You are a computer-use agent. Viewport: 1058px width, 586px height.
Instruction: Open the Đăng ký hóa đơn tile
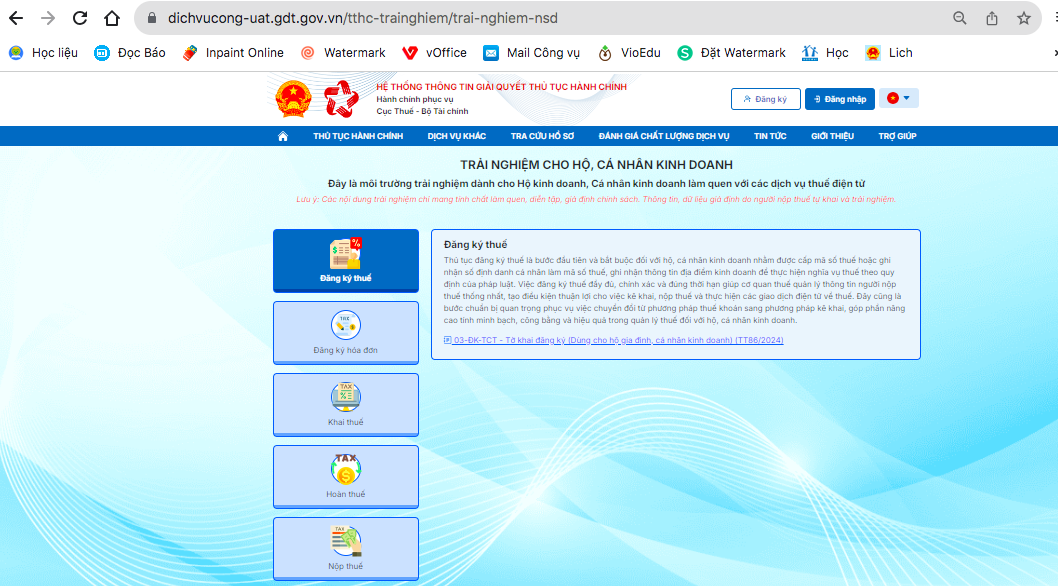(345, 333)
